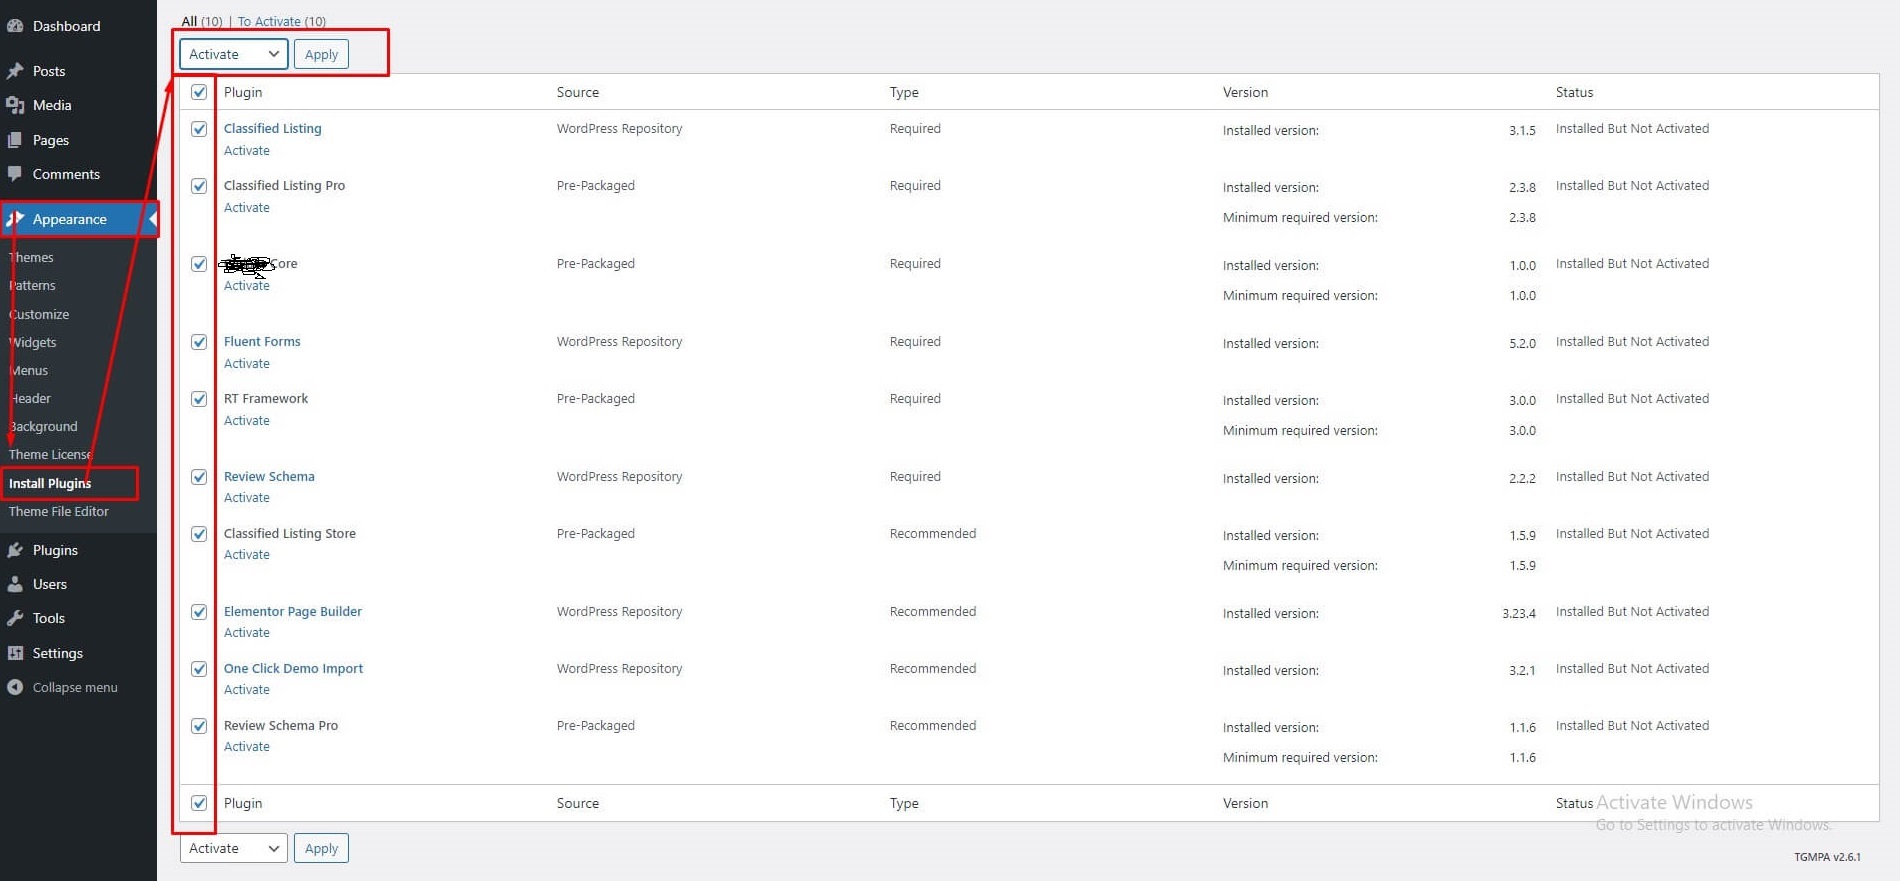Switch to To Activate (10) filter
Screen dimensions: 1900x881
(282, 21)
